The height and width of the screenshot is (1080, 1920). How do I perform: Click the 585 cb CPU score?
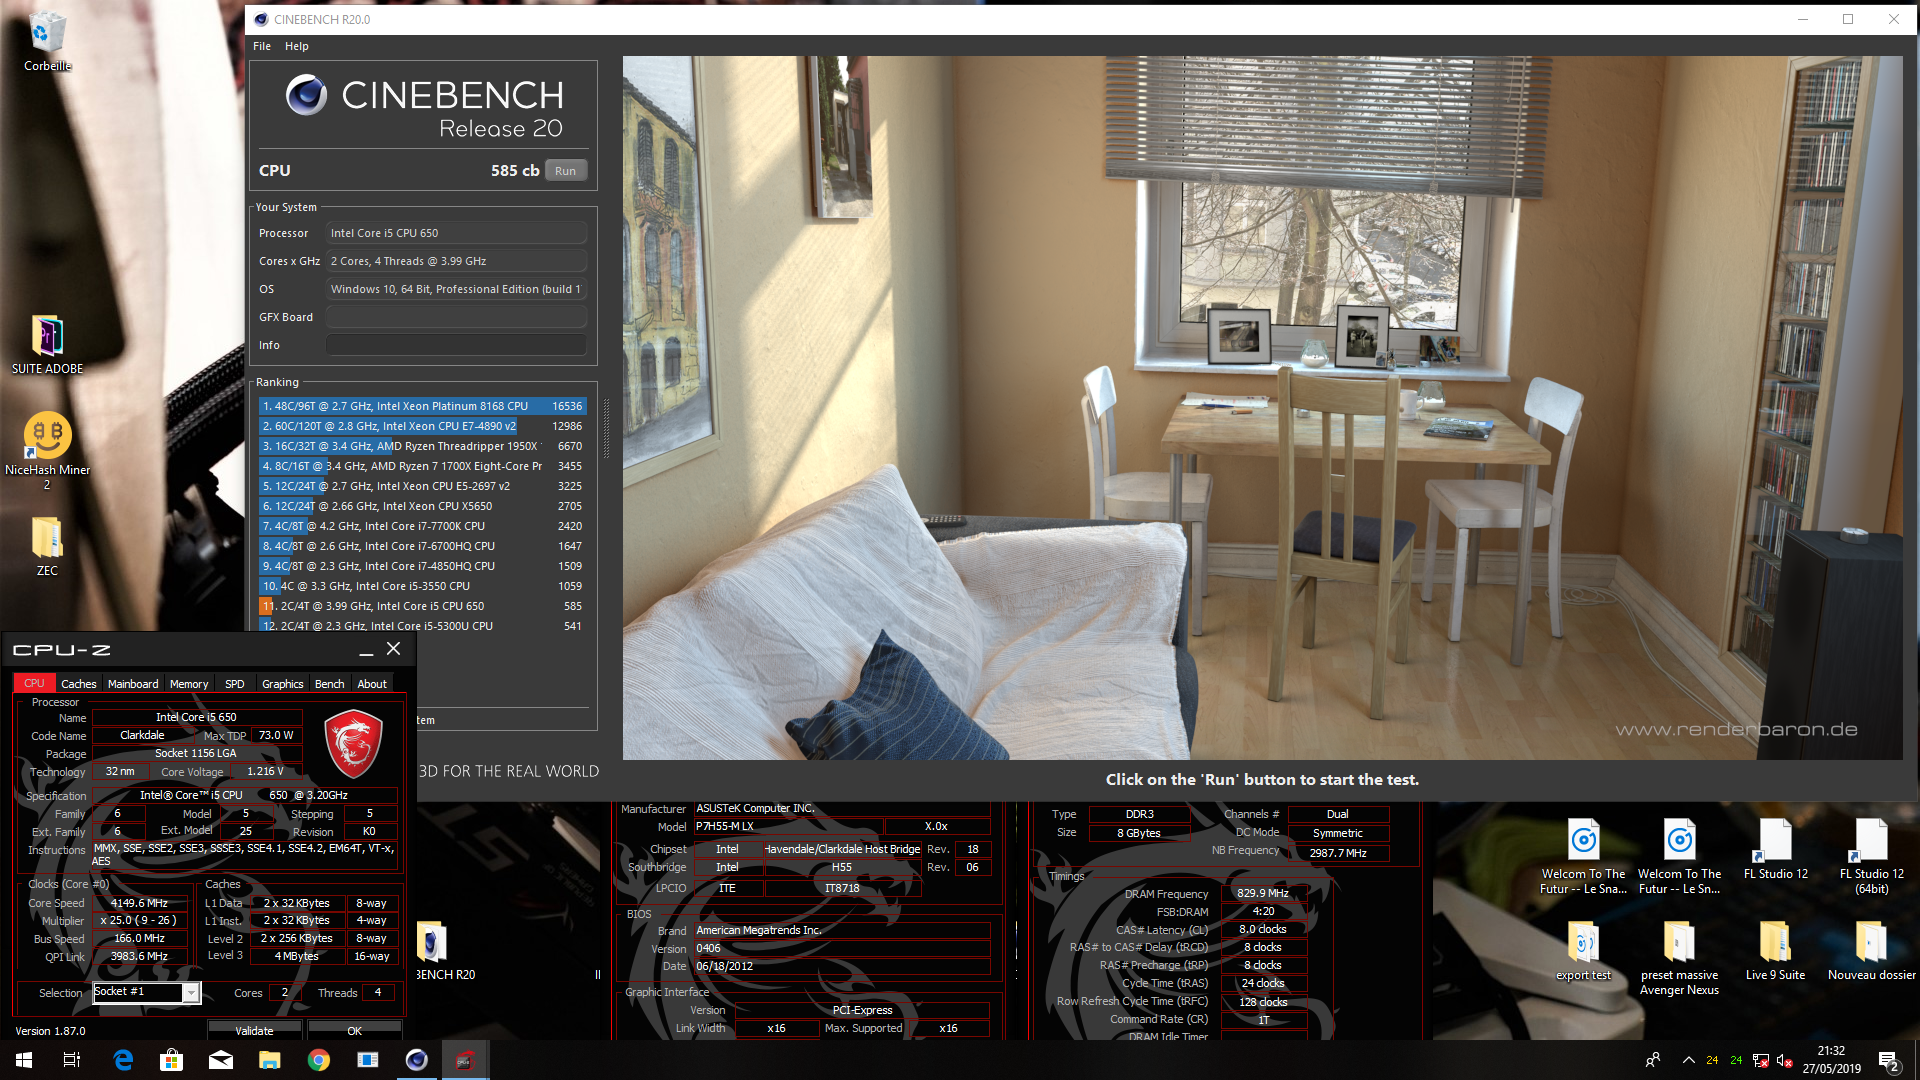pyautogui.click(x=515, y=171)
